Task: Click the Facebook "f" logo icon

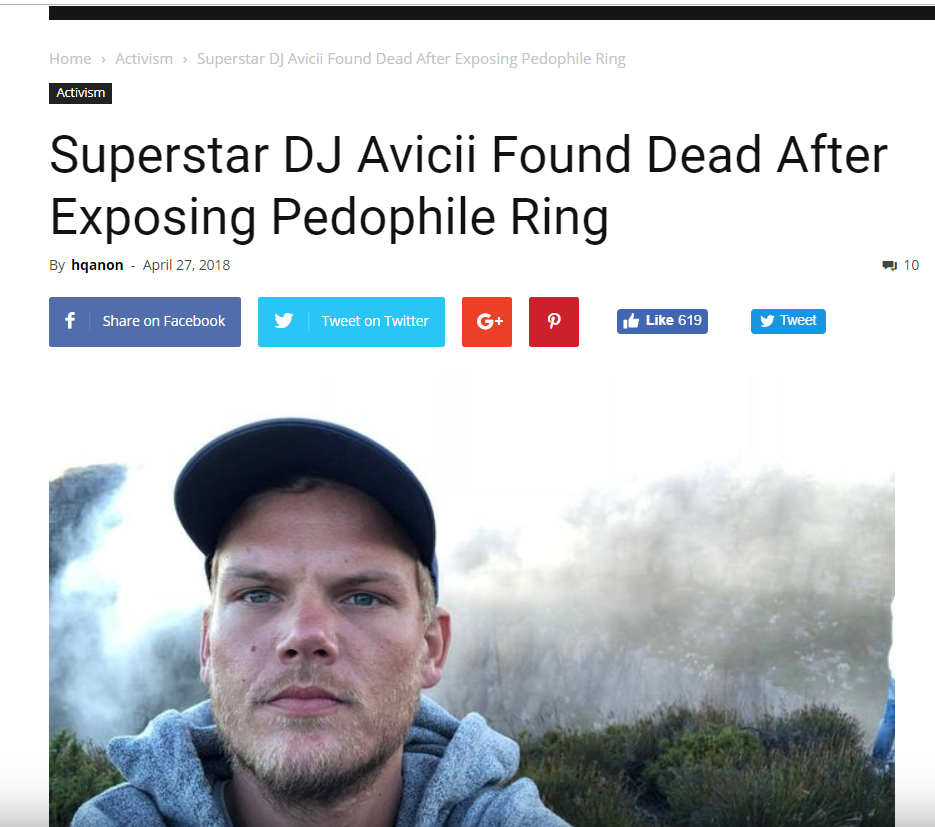Action: (x=70, y=321)
